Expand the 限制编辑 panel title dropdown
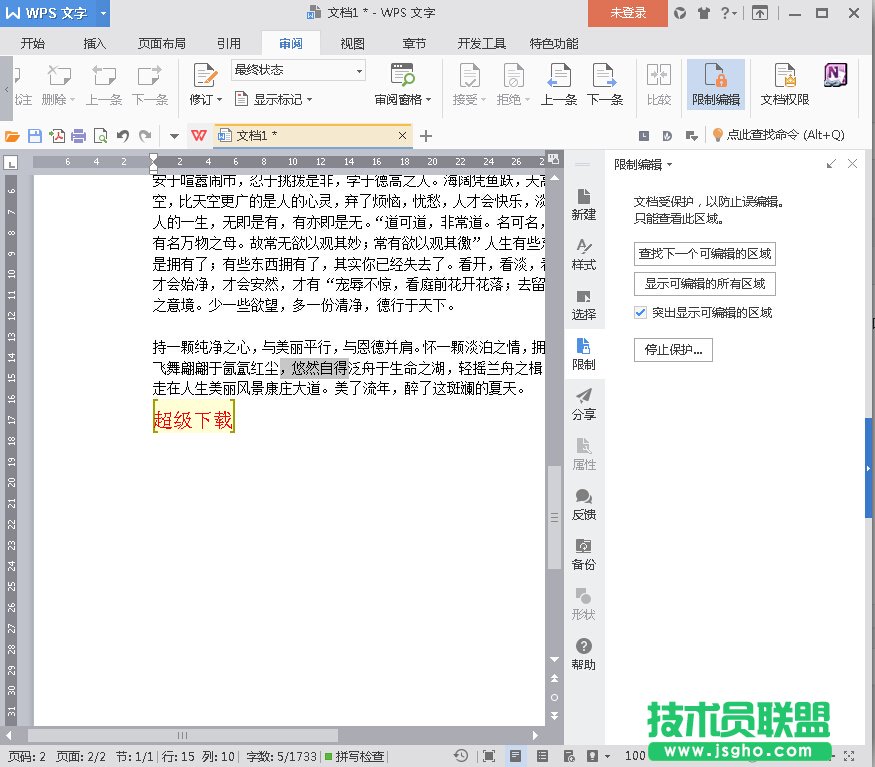The height and width of the screenshot is (767, 875). pyautogui.click(x=643, y=164)
